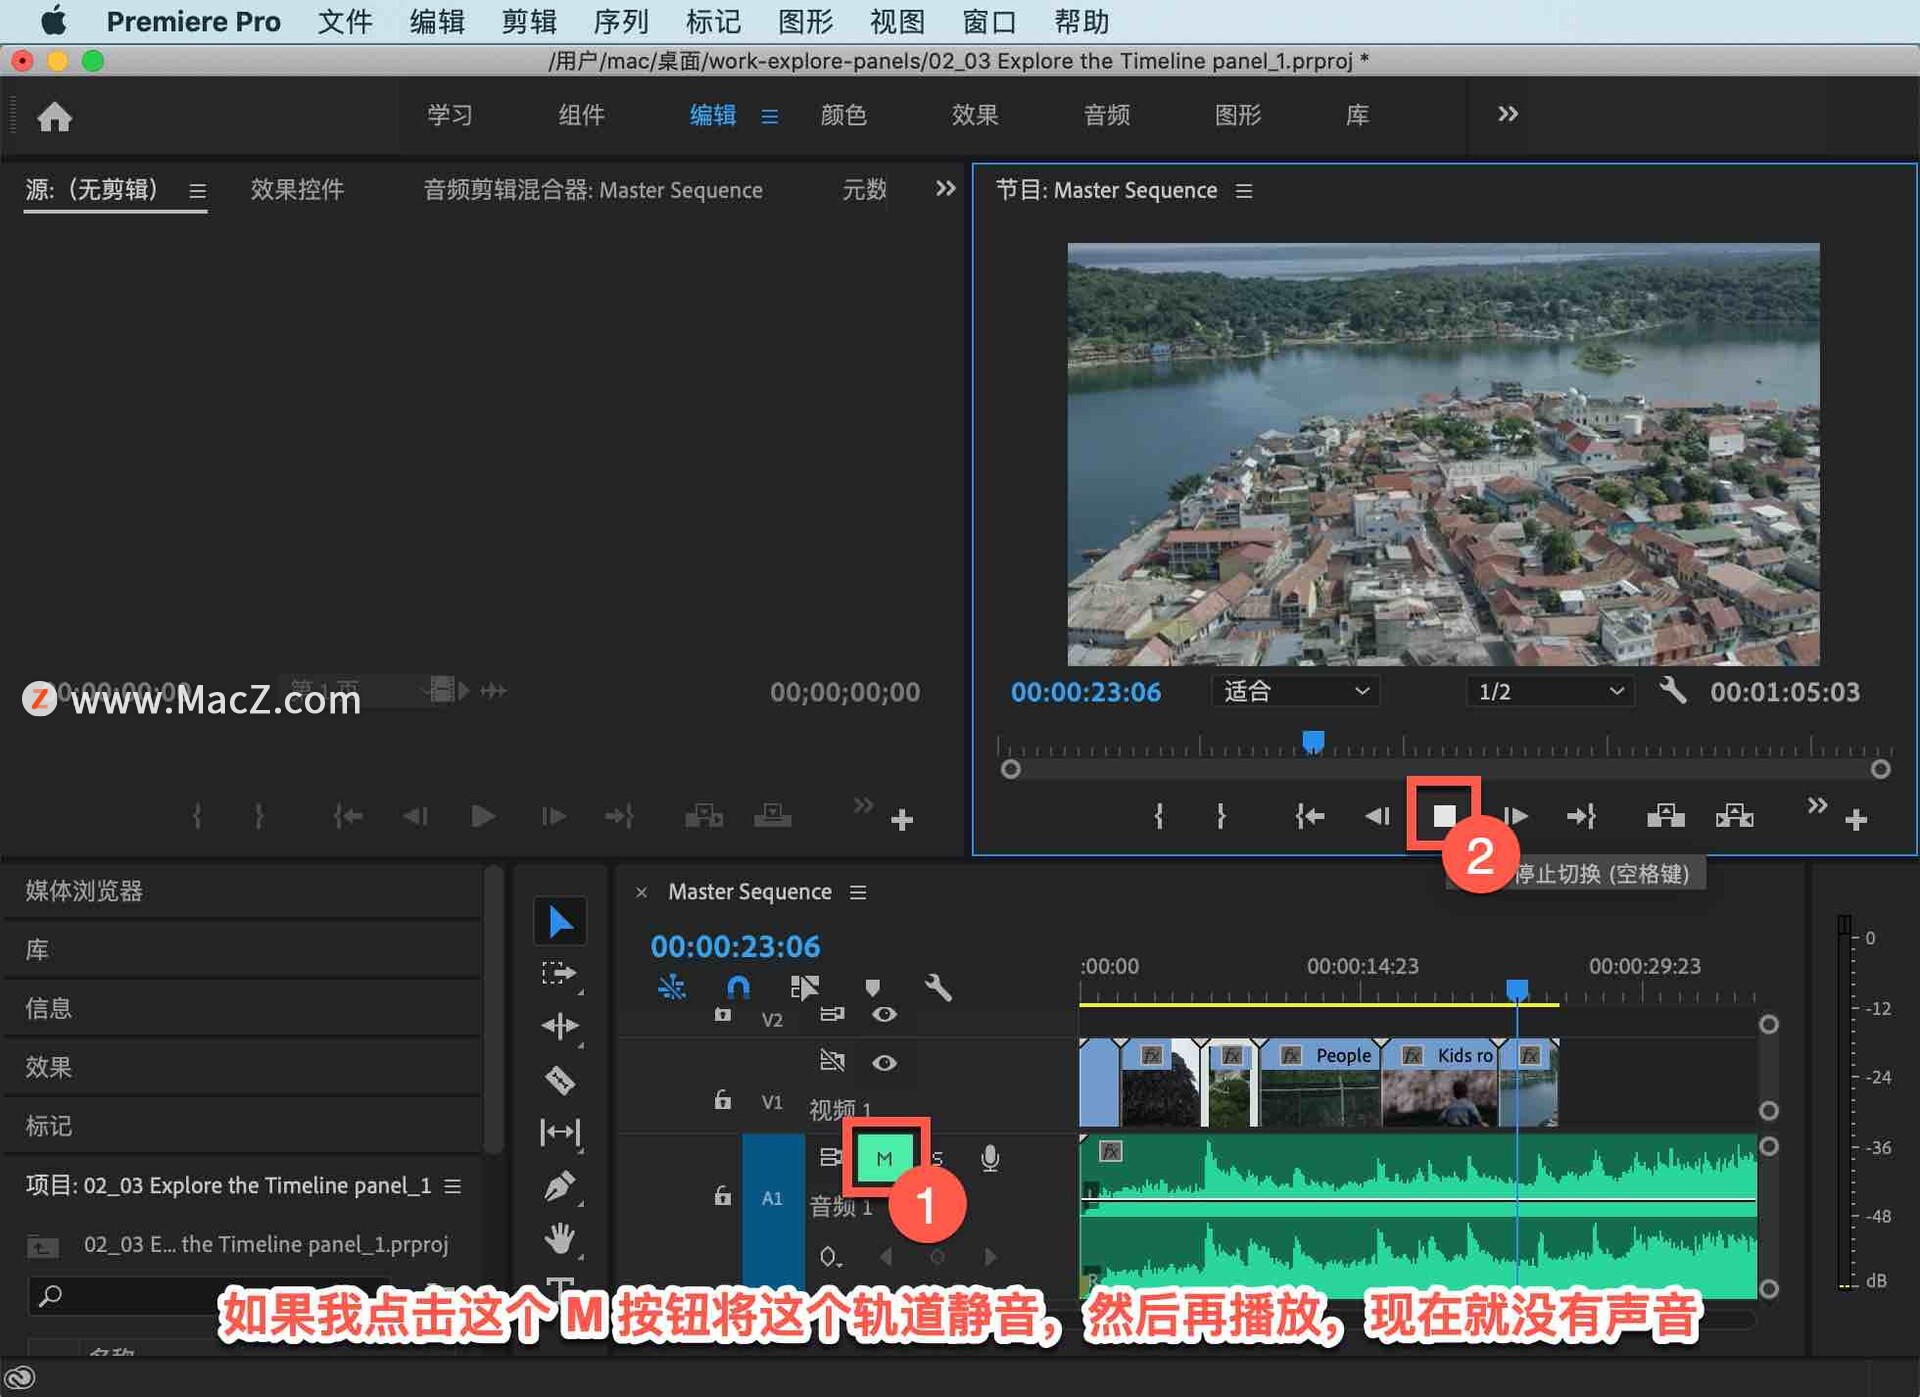Image resolution: width=1920 pixels, height=1397 pixels.
Task: Click timeline ruler playhead handle
Action: [x=1517, y=989]
